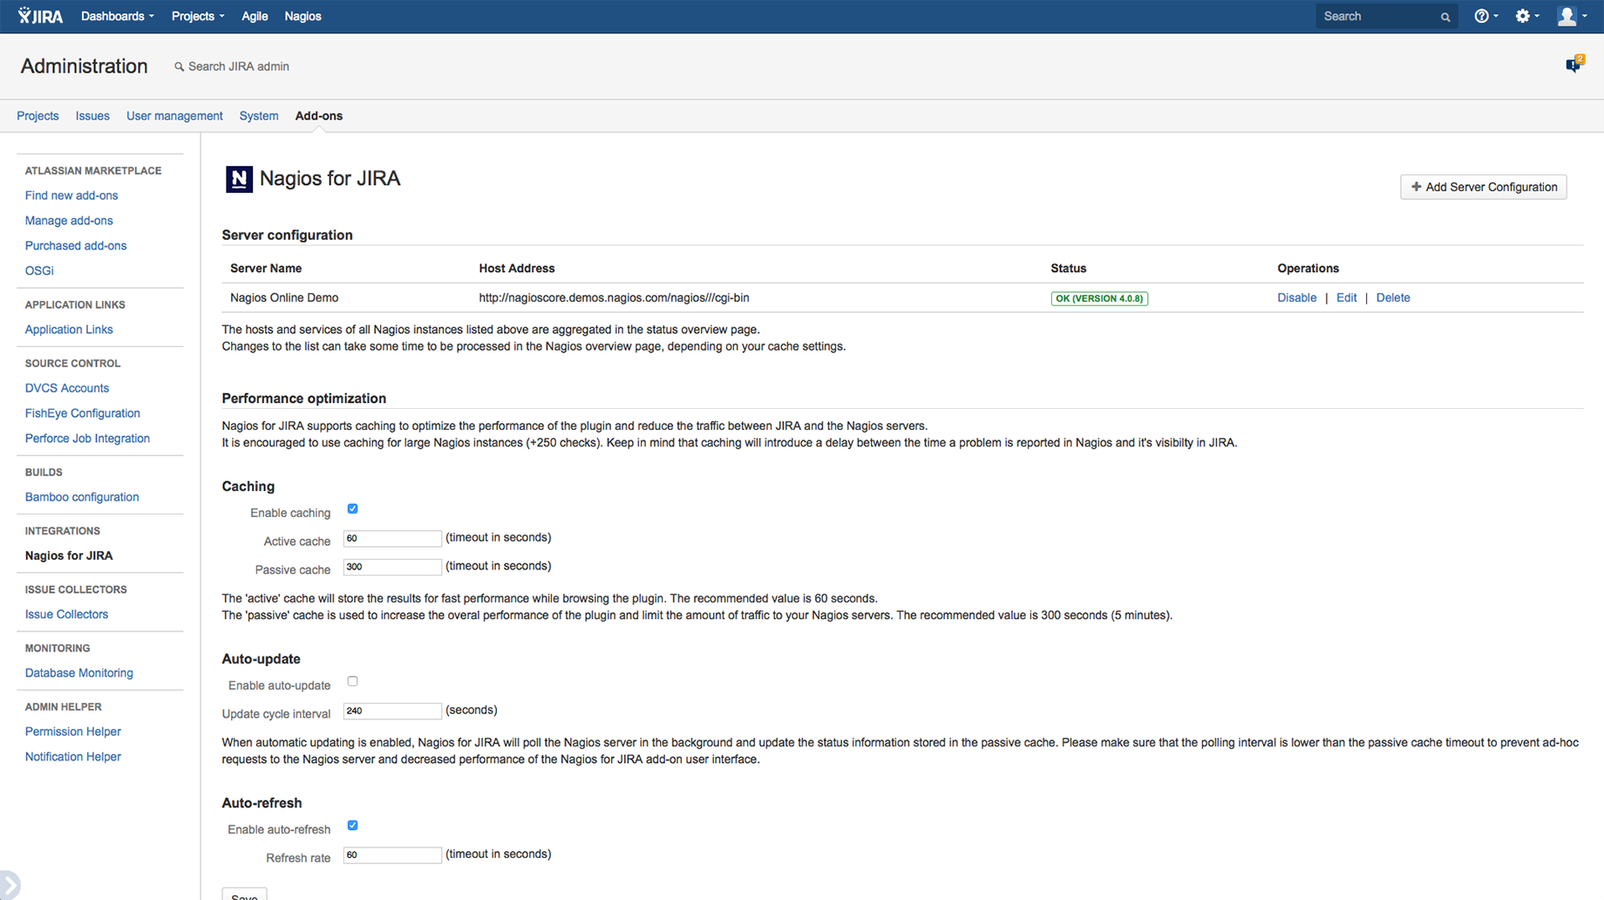Open Database Monitoring link

point(79,674)
